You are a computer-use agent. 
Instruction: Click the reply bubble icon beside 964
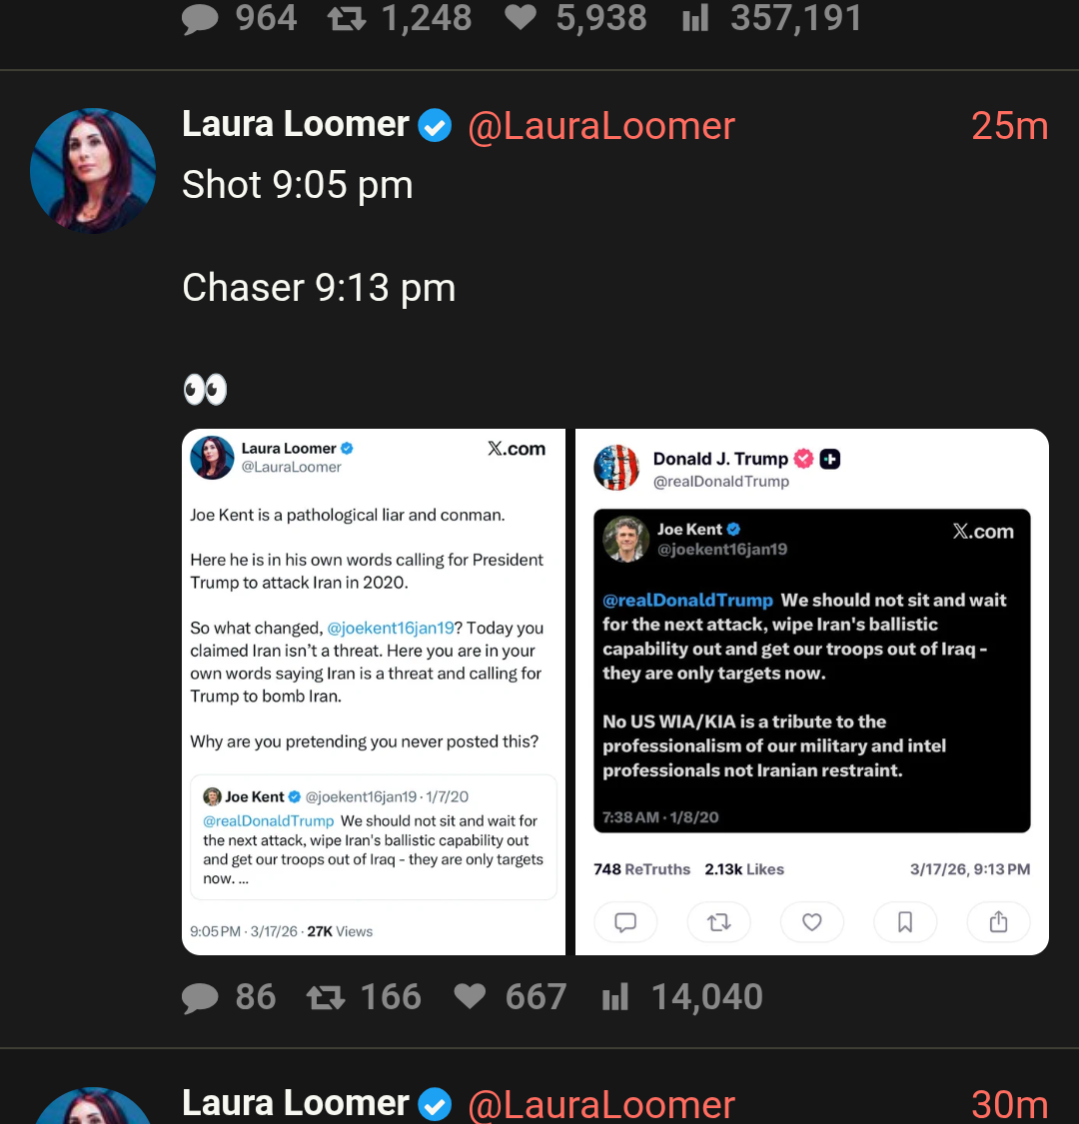click(200, 19)
